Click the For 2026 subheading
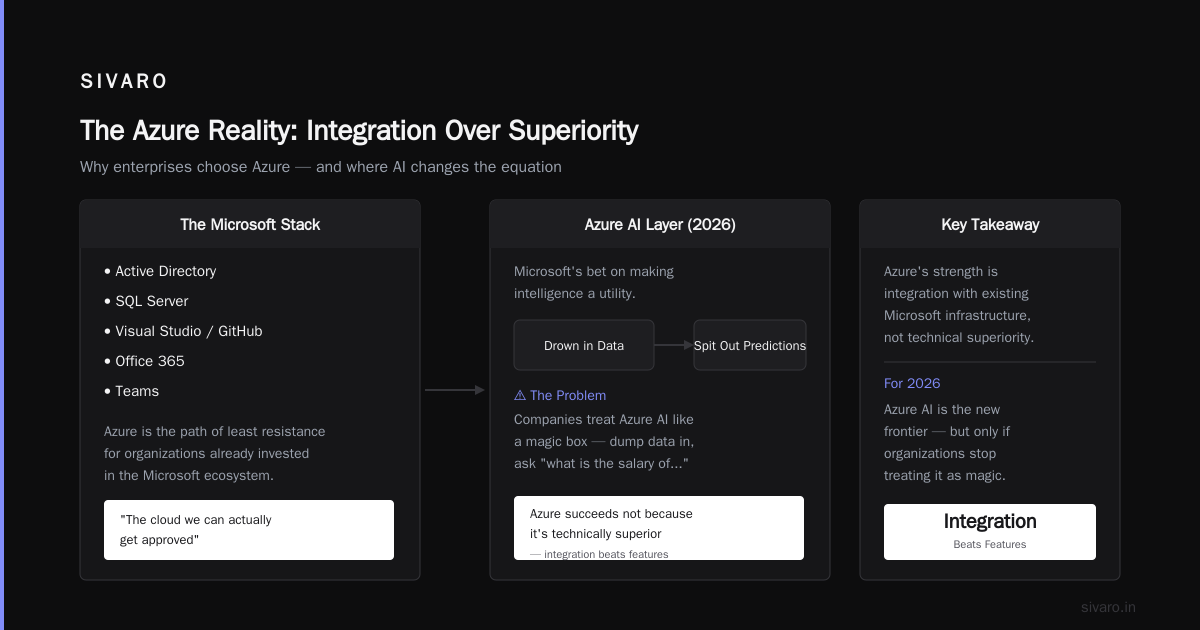 (x=912, y=383)
